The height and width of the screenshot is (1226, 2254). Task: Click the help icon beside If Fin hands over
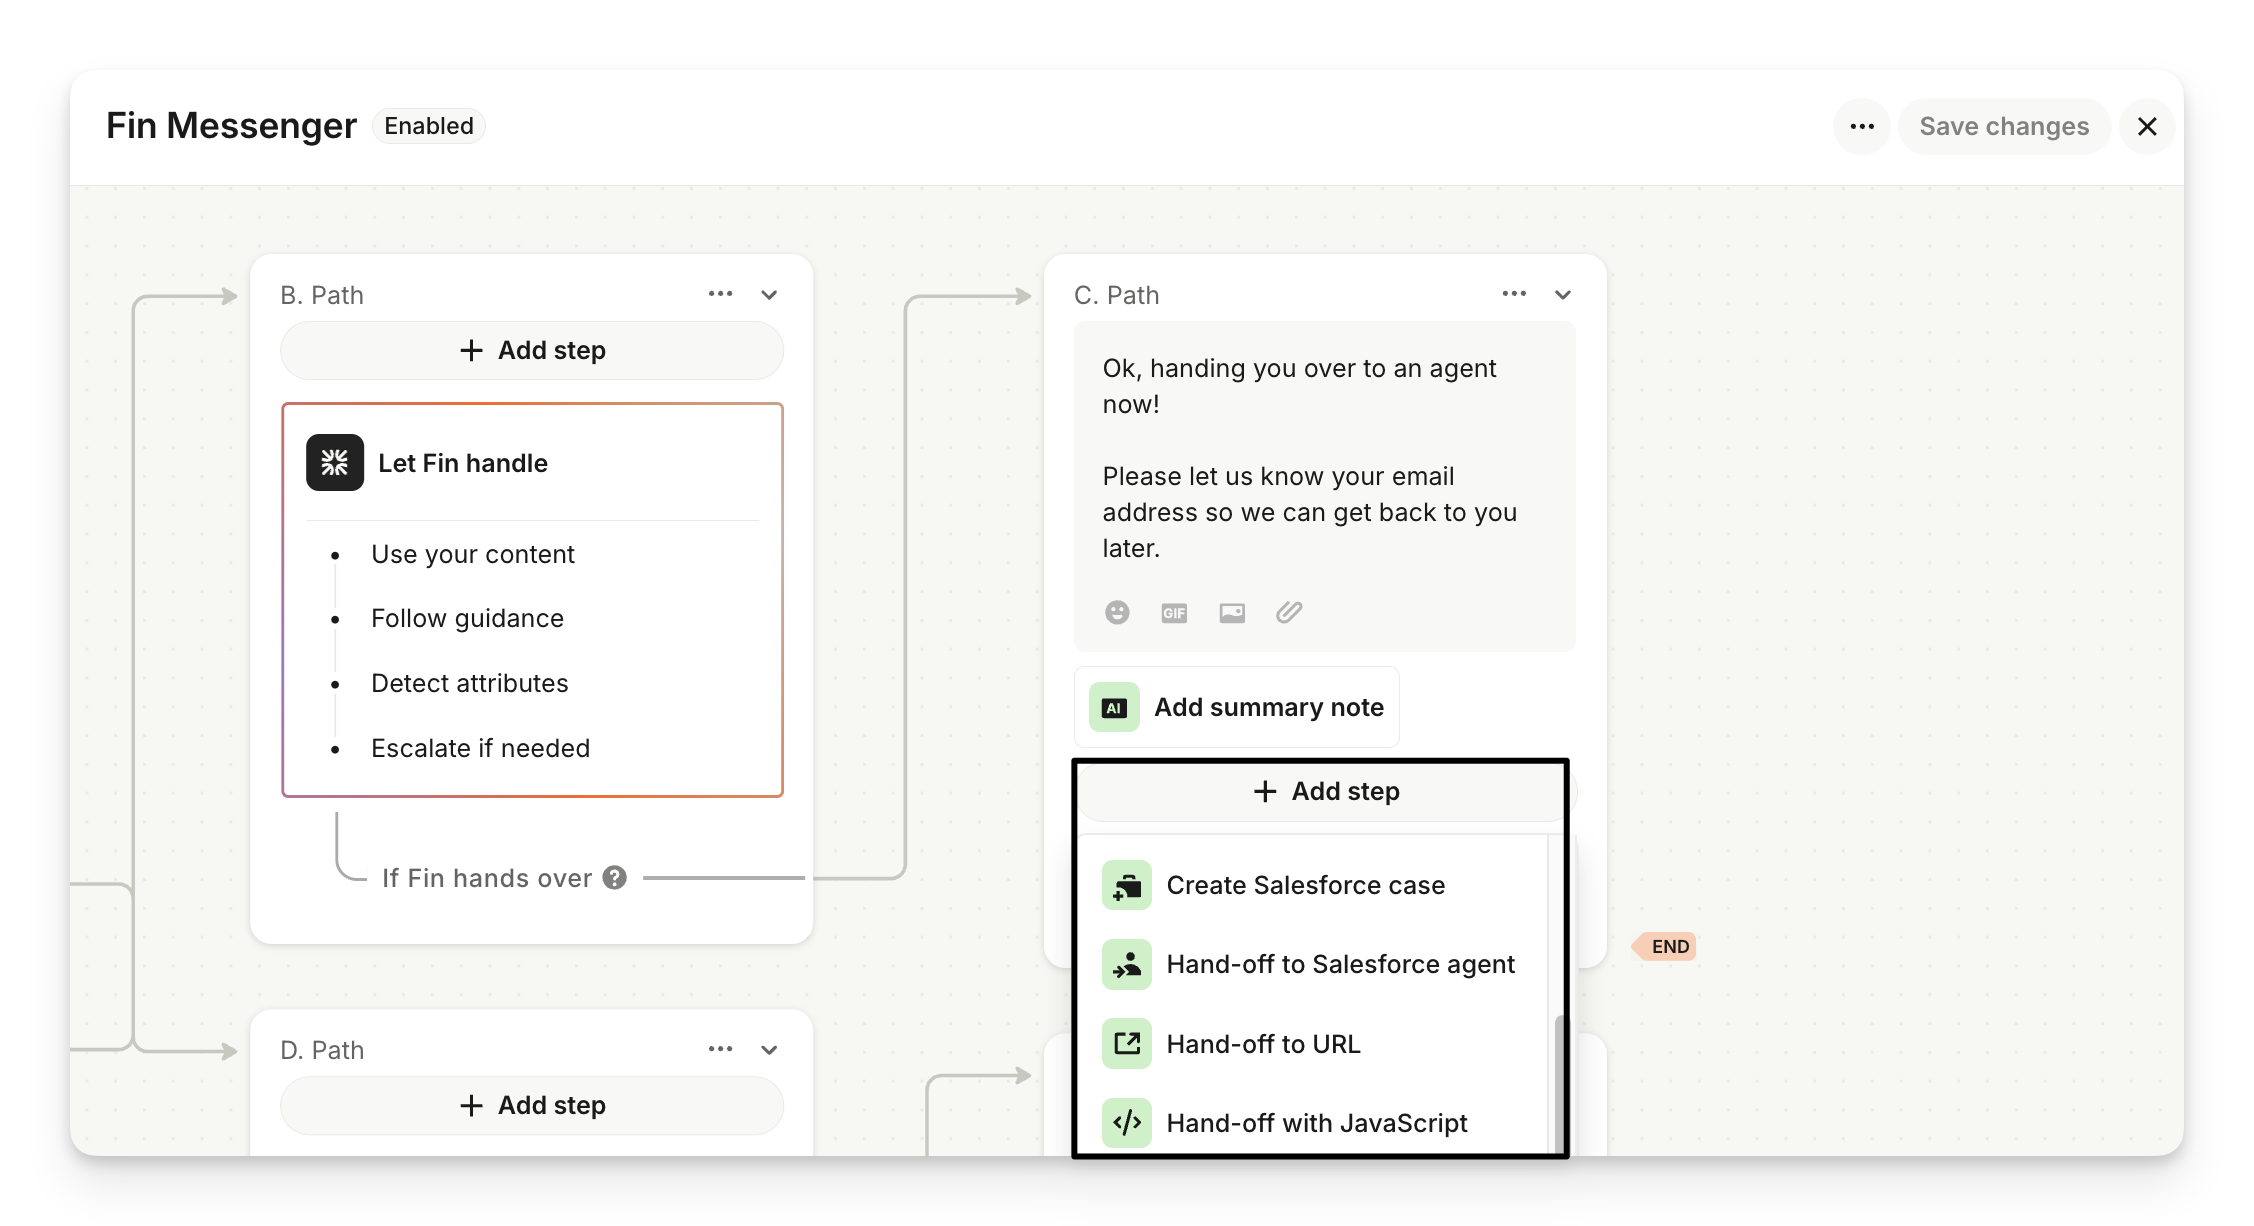click(x=615, y=878)
